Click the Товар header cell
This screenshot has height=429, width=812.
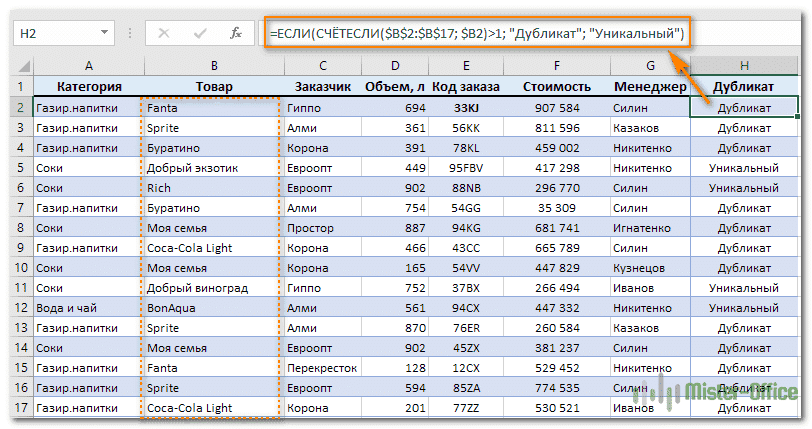(x=213, y=87)
